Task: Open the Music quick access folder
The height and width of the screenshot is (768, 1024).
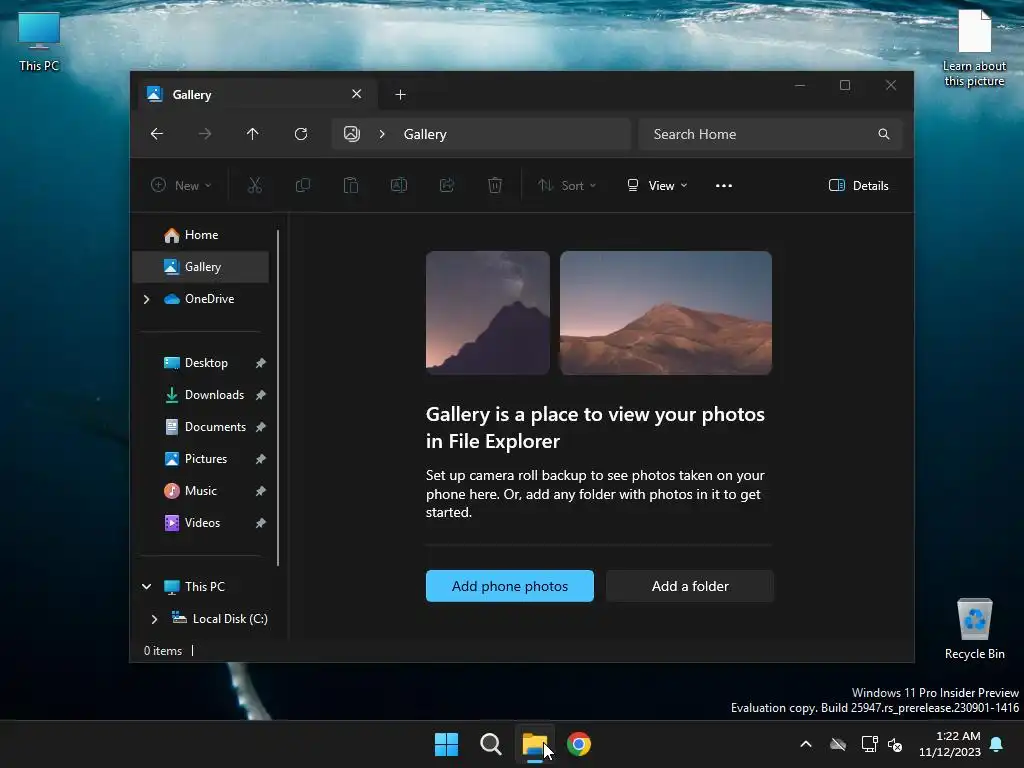Action: pyautogui.click(x=200, y=490)
